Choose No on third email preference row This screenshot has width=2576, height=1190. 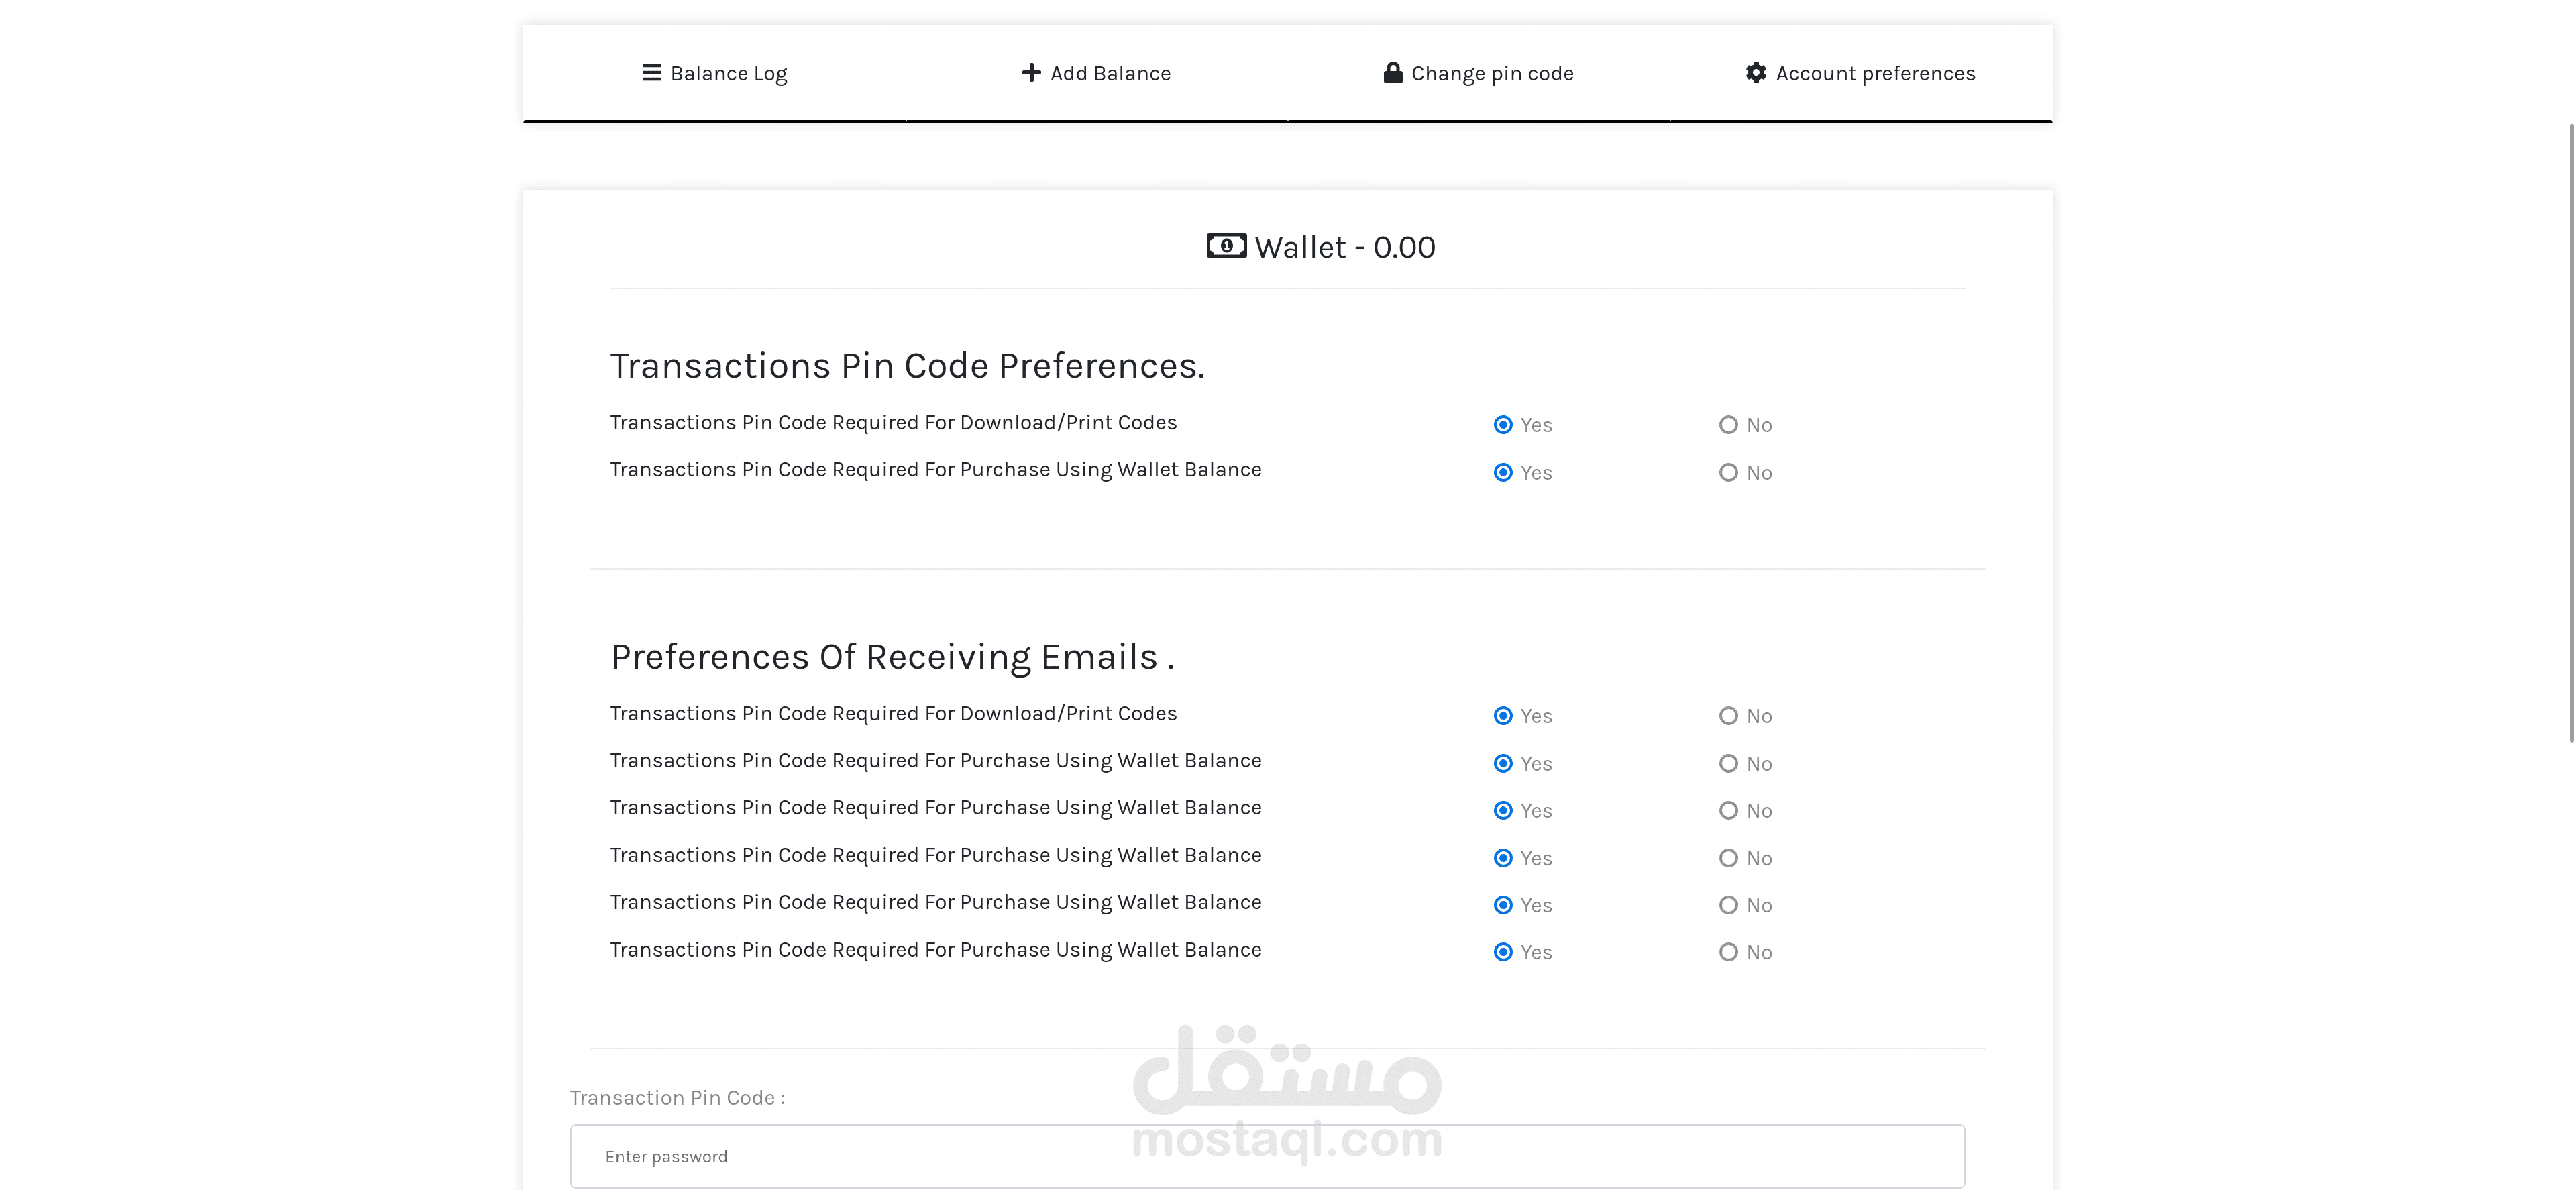1728,811
